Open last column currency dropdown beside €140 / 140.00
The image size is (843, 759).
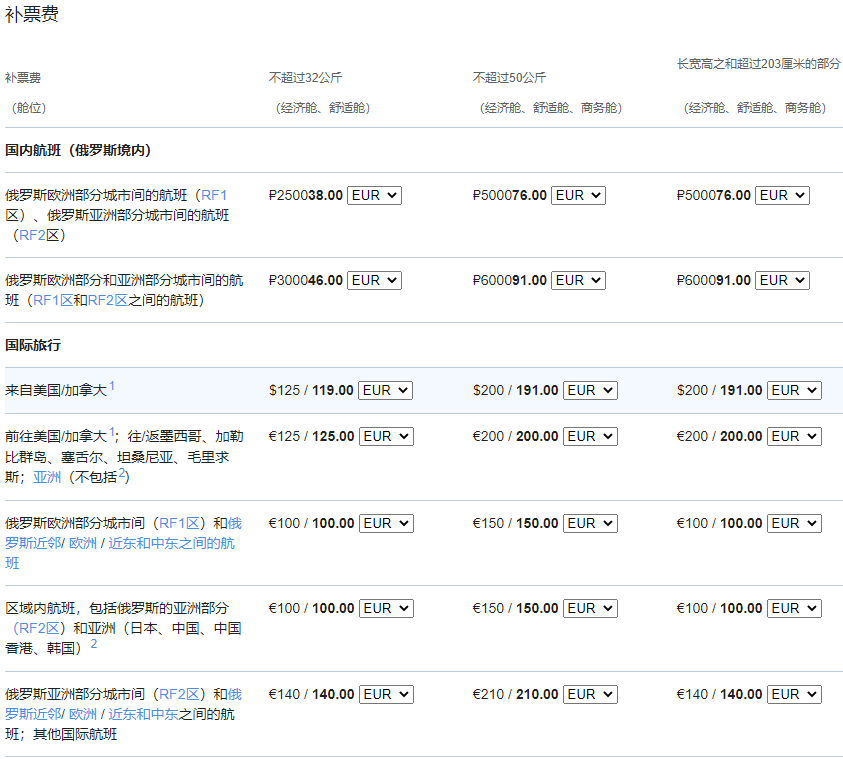pyautogui.click(x=793, y=694)
